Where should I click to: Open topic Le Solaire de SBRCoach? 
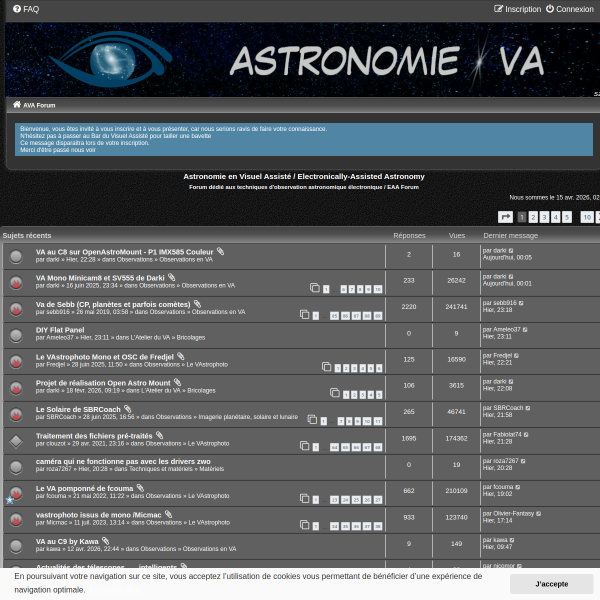pyautogui.click(x=78, y=409)
